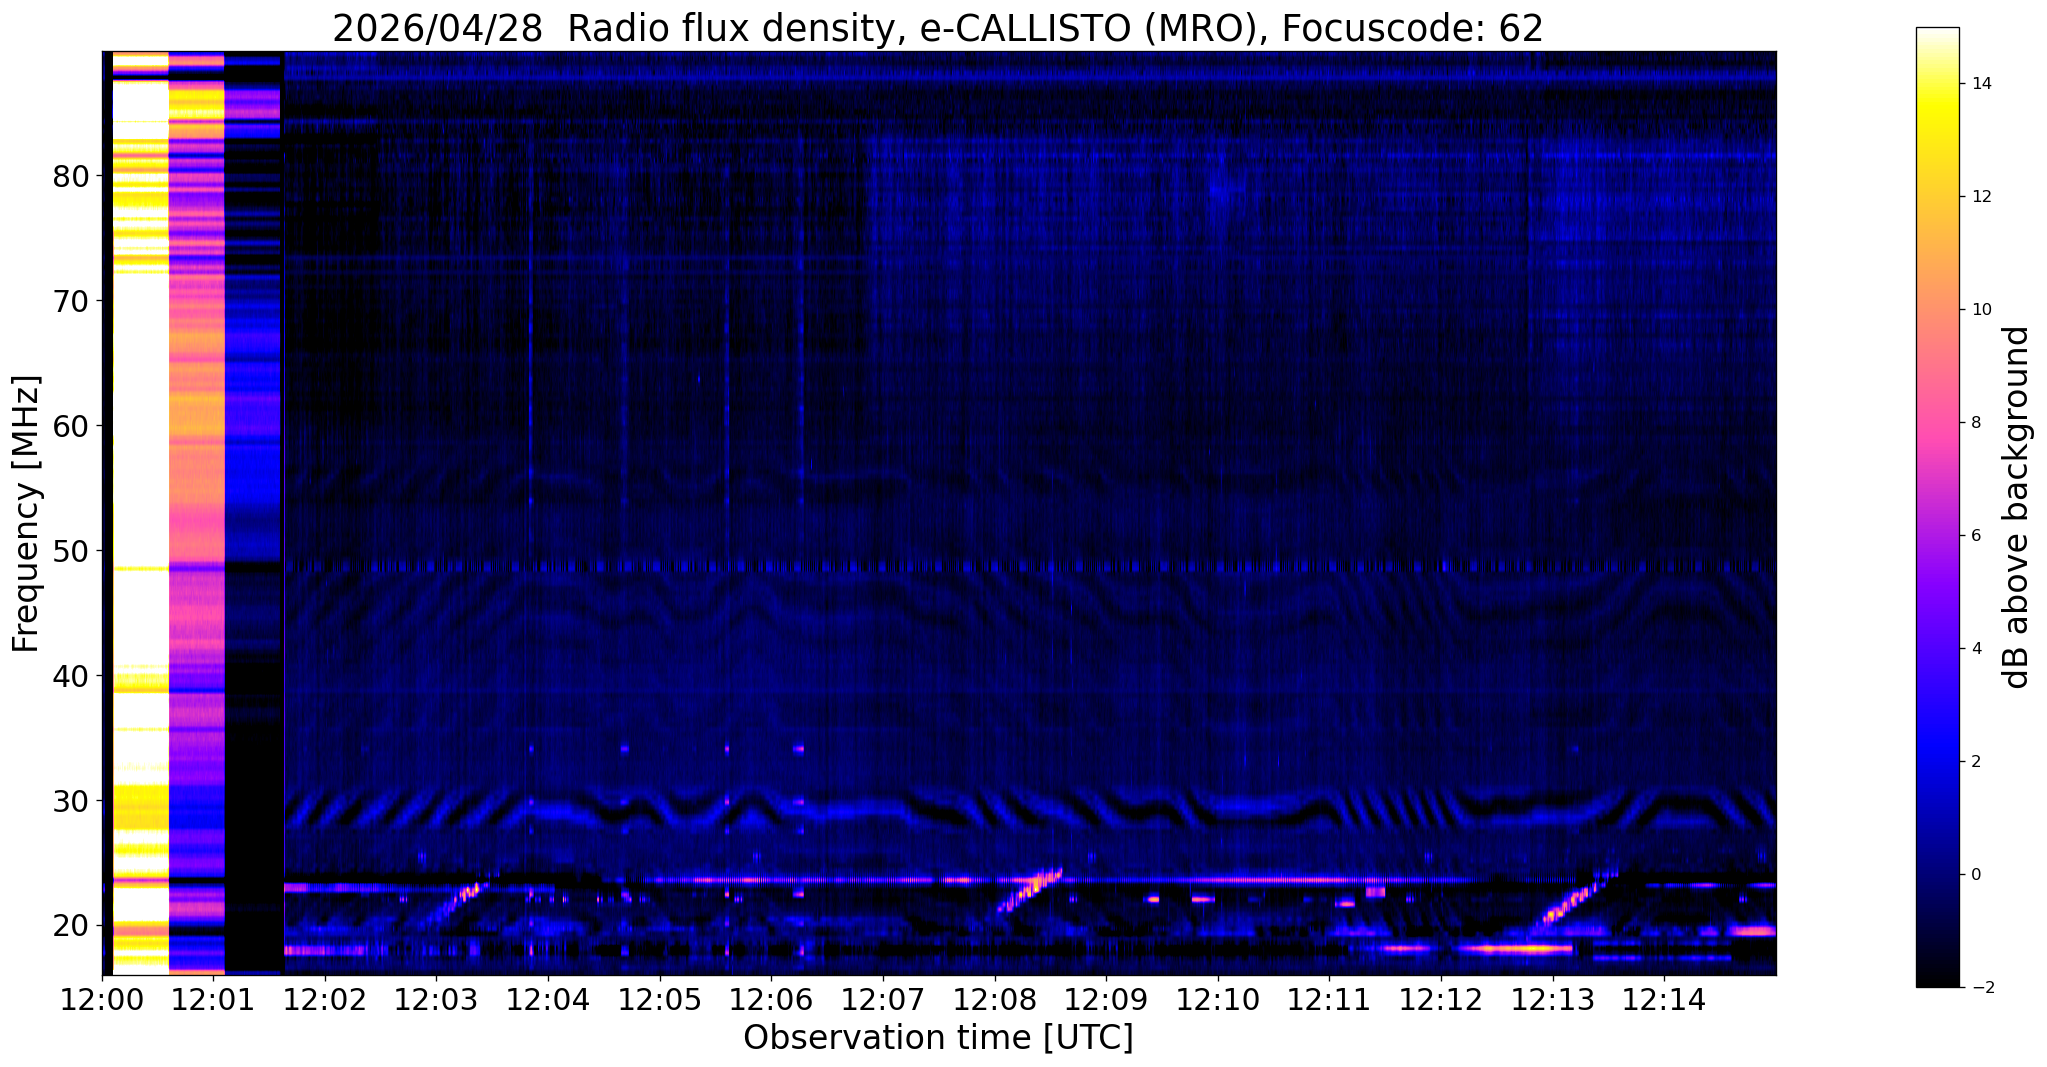Viewport: 2047px width, 1067px height.
Task: Click the 80 MHz frequency tick label
Action: click(x=70, y=177)
